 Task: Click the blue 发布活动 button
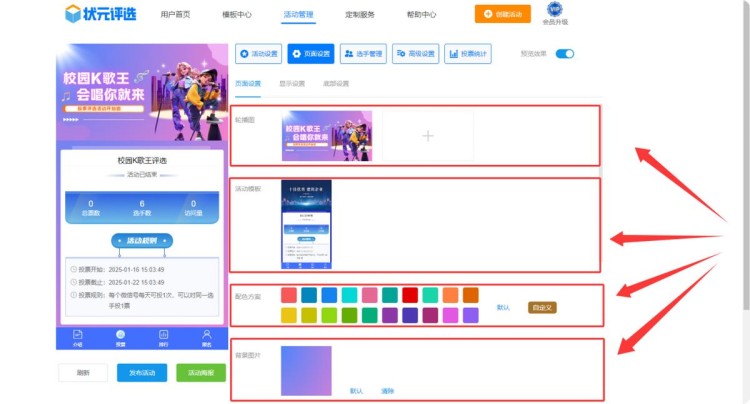(142, 372)
